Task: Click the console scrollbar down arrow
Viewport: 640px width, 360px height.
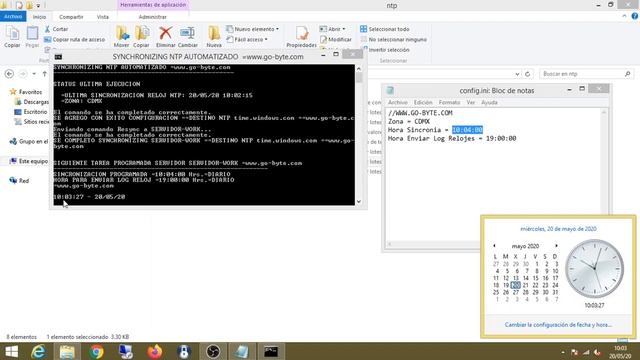Action: (x=359, y=202)
